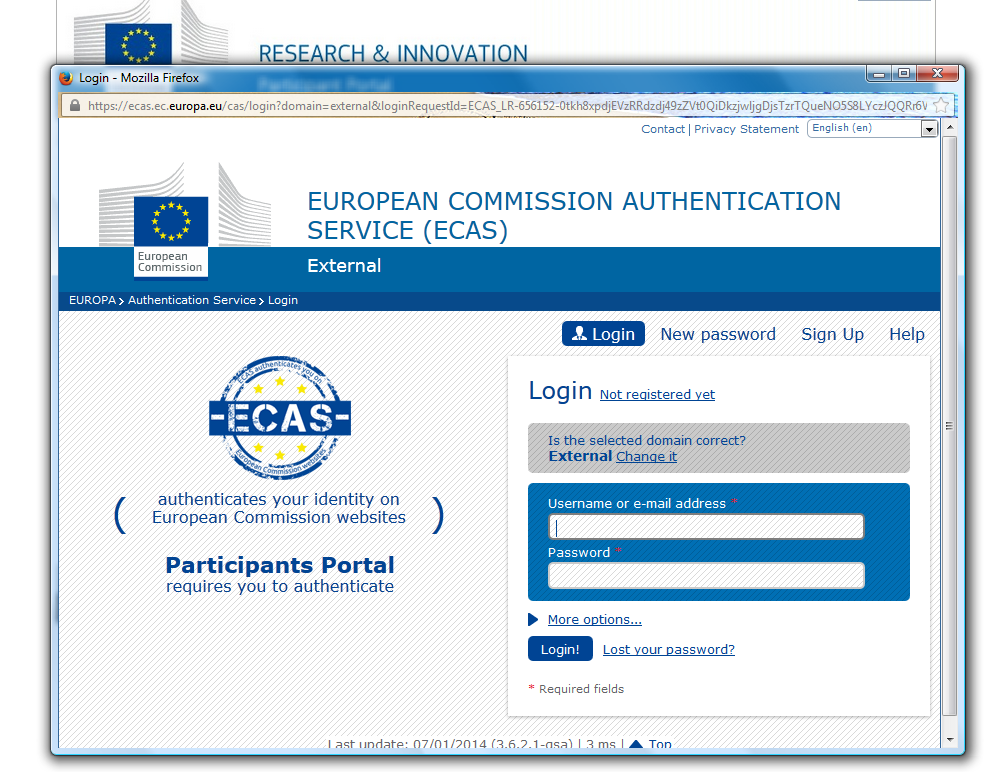Click the 'External' banner text
The height and width of the screenshot is (772, 990).
coord(344,266)
